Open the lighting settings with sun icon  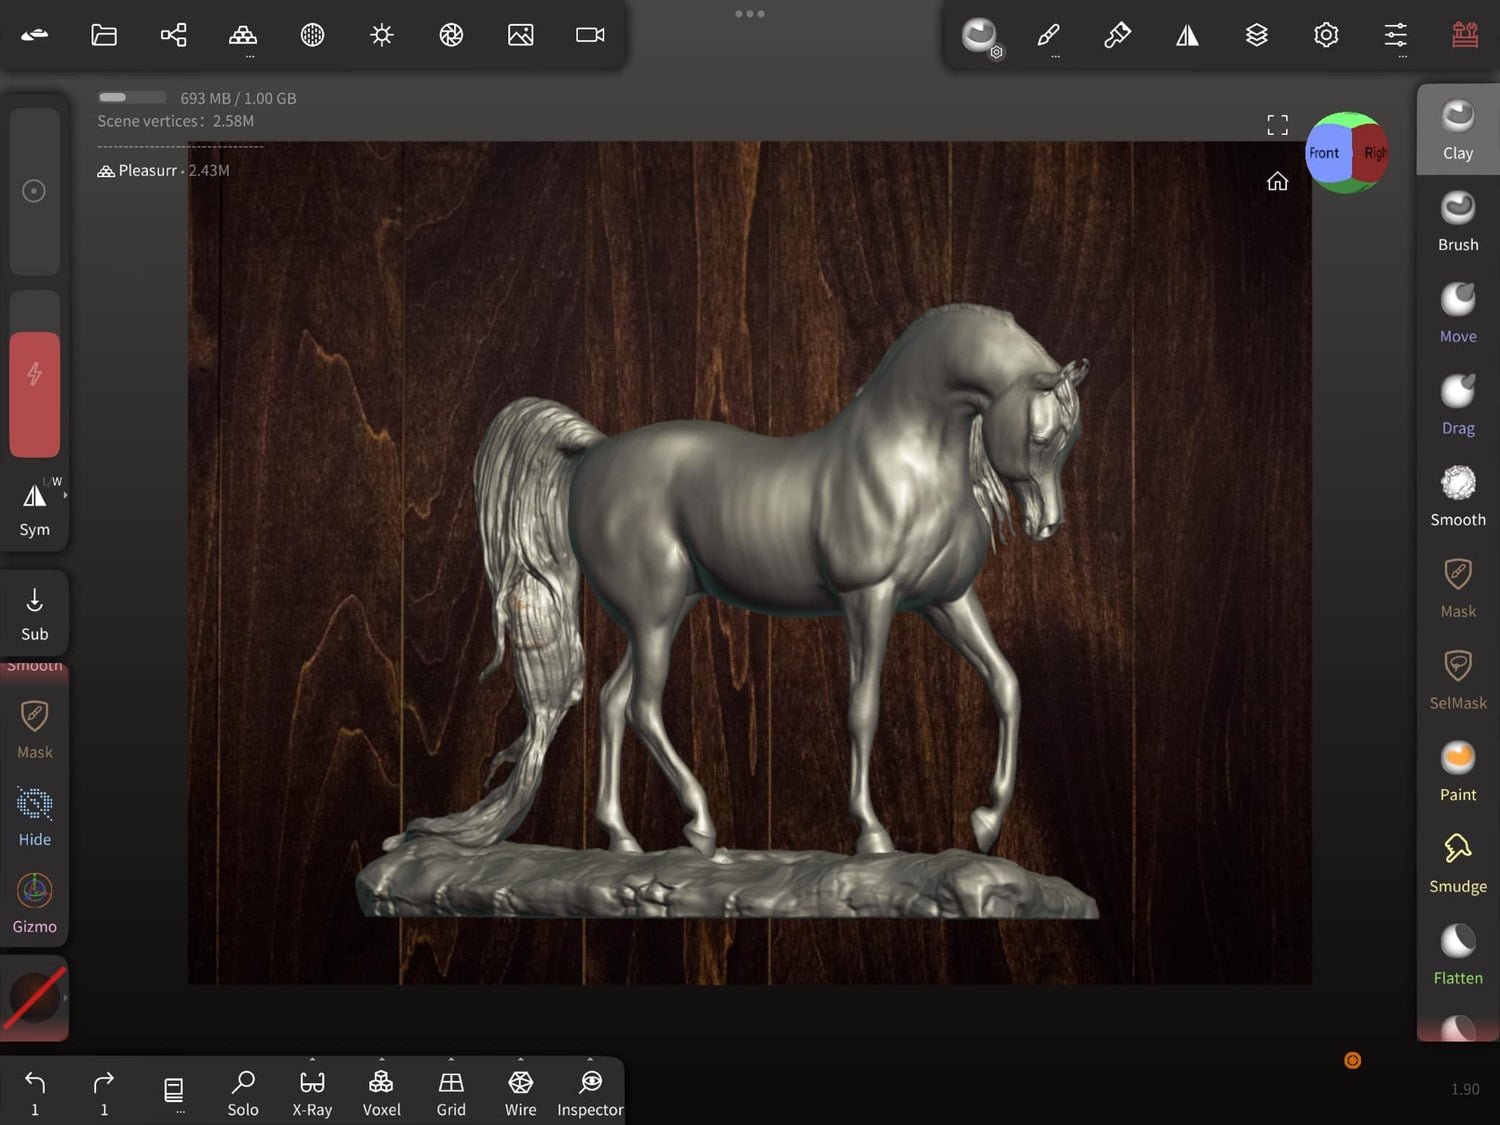tap(381, 34)
